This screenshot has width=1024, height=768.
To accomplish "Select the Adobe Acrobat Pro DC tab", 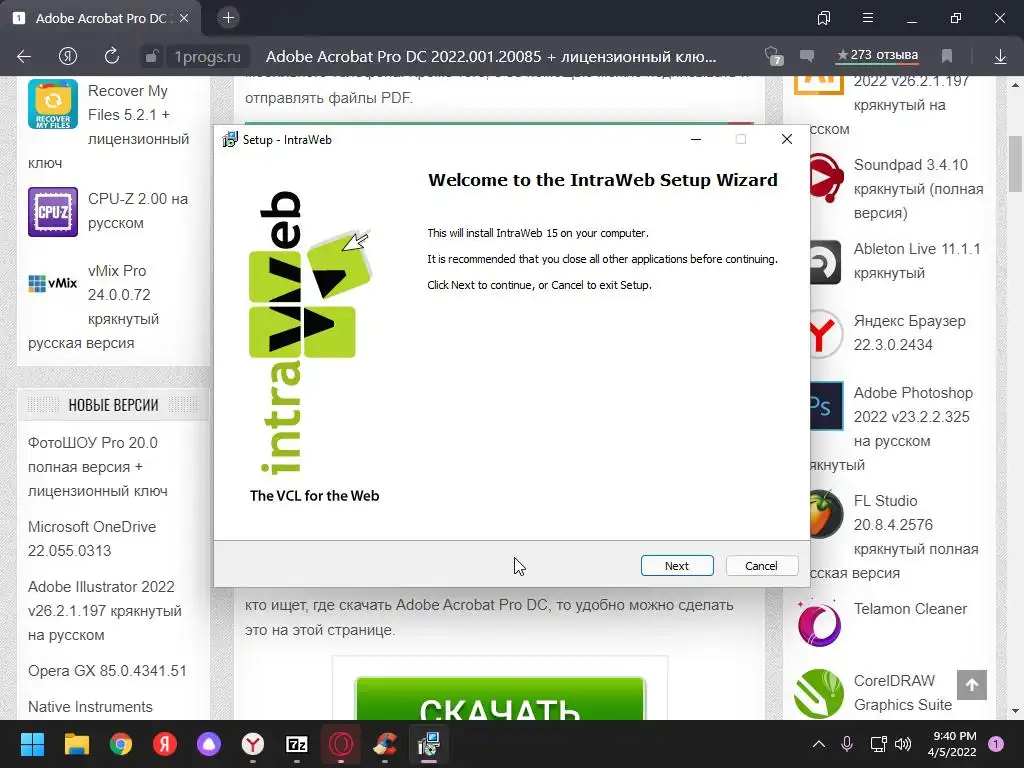I will pos(101,18).
